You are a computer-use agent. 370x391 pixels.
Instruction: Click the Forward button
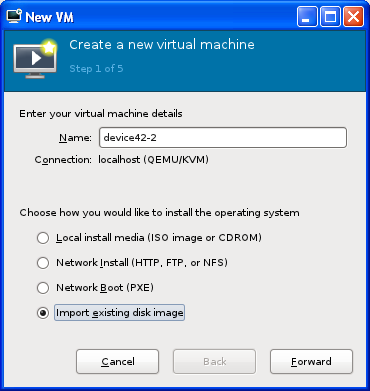pos(311,361)
